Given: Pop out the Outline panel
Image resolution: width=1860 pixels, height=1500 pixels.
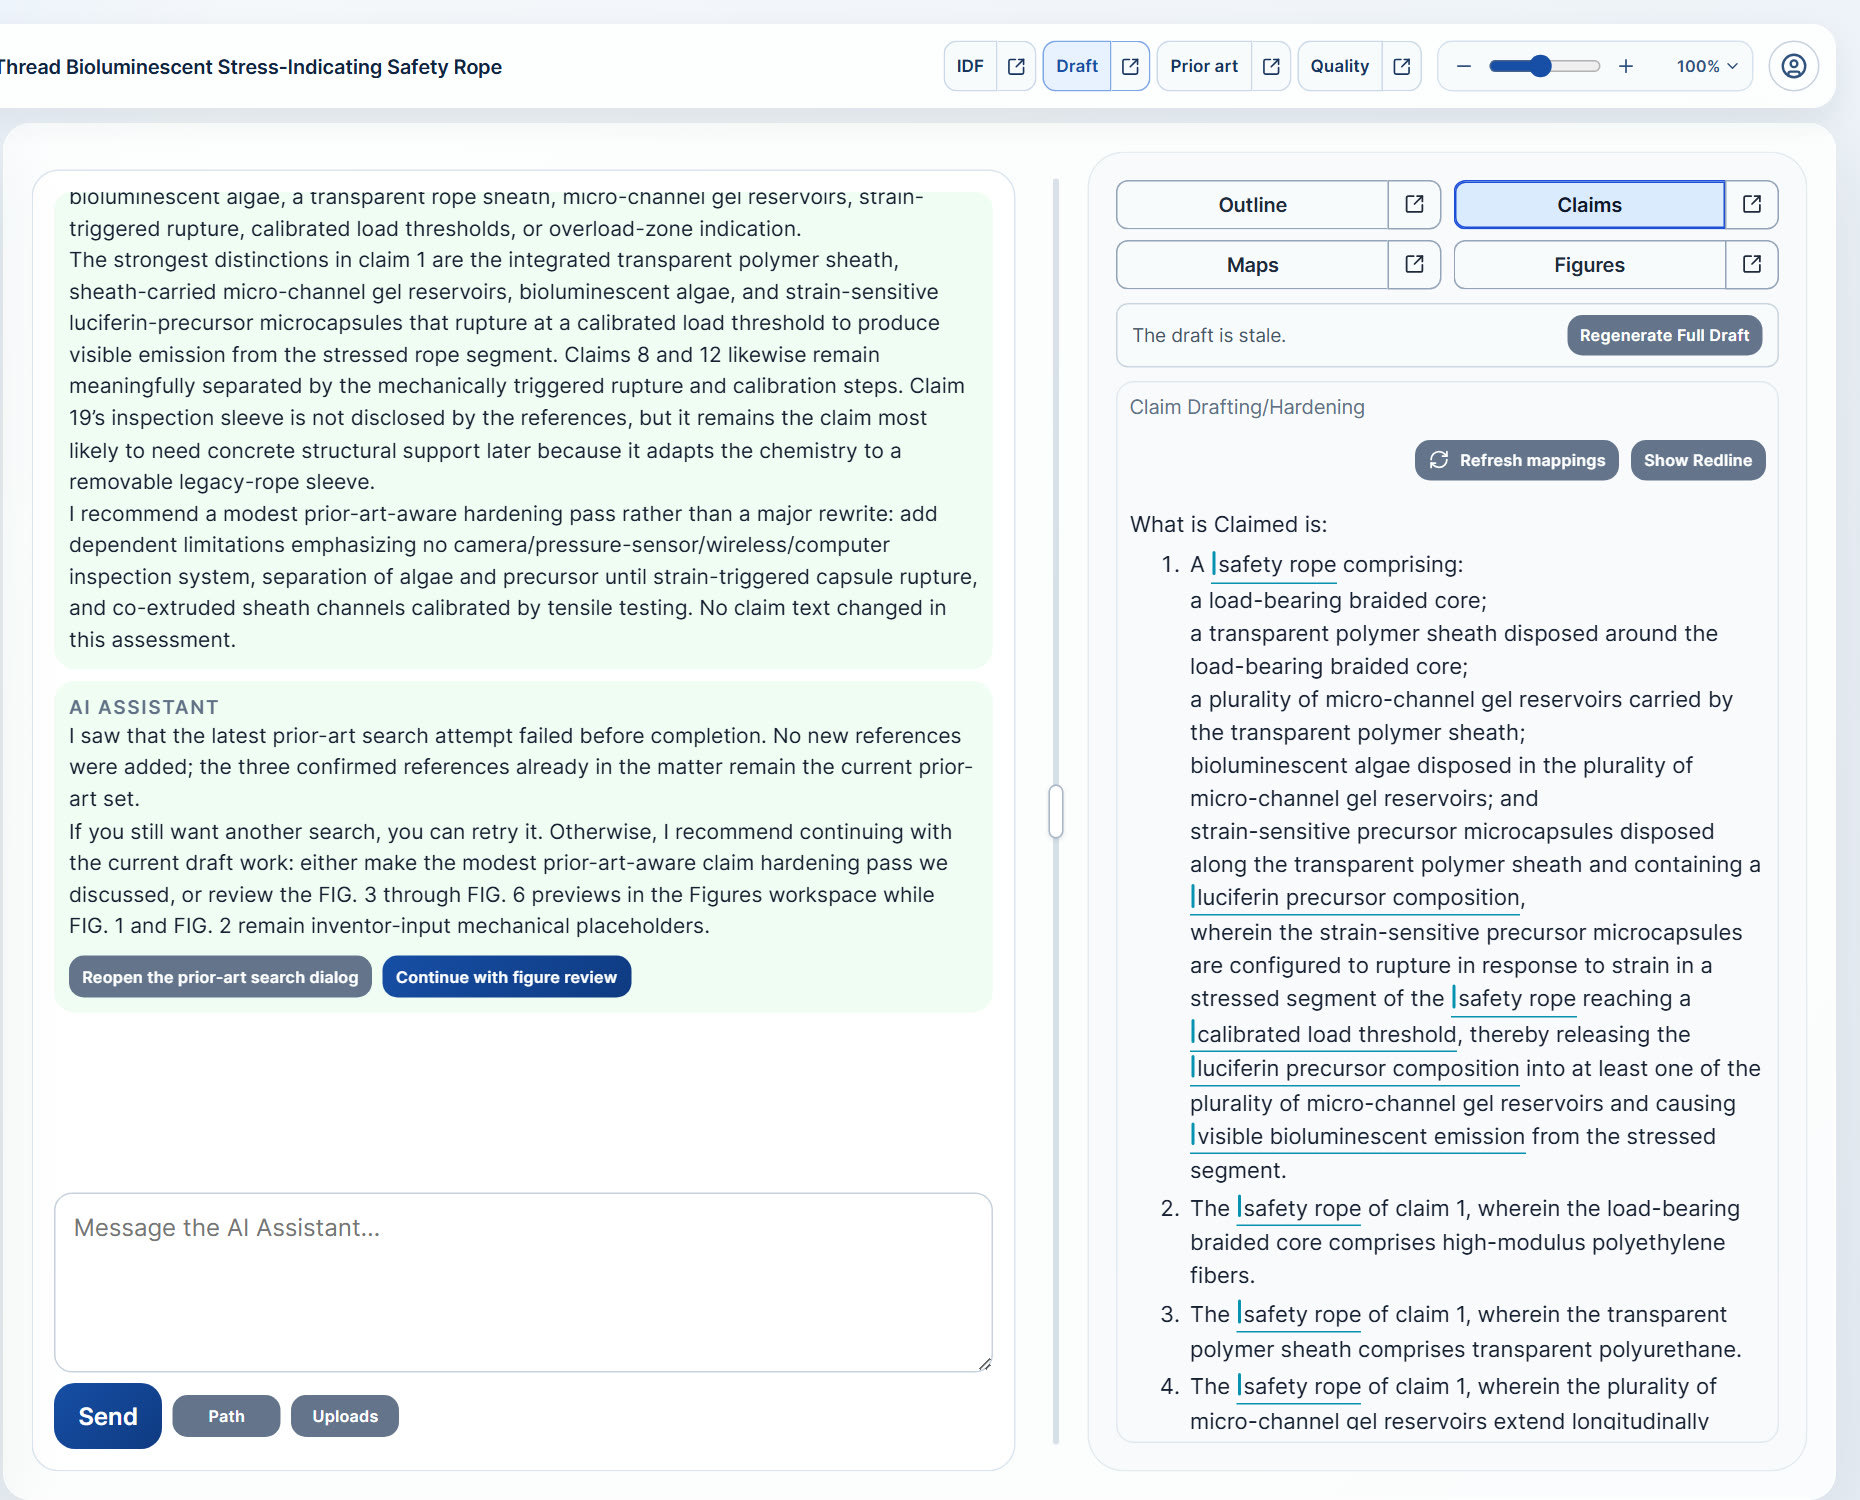Looking at the screenshot, I should tap(1414, 205).
